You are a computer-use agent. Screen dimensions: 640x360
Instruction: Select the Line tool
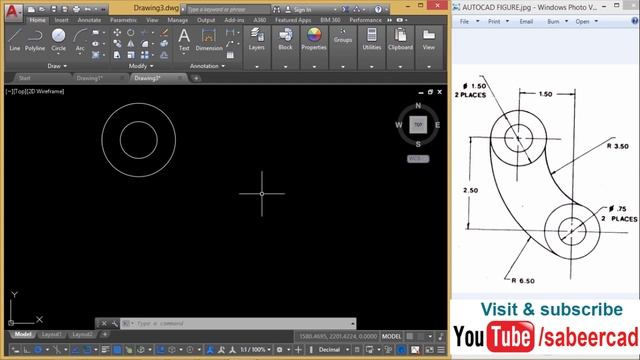coord(15,40)
